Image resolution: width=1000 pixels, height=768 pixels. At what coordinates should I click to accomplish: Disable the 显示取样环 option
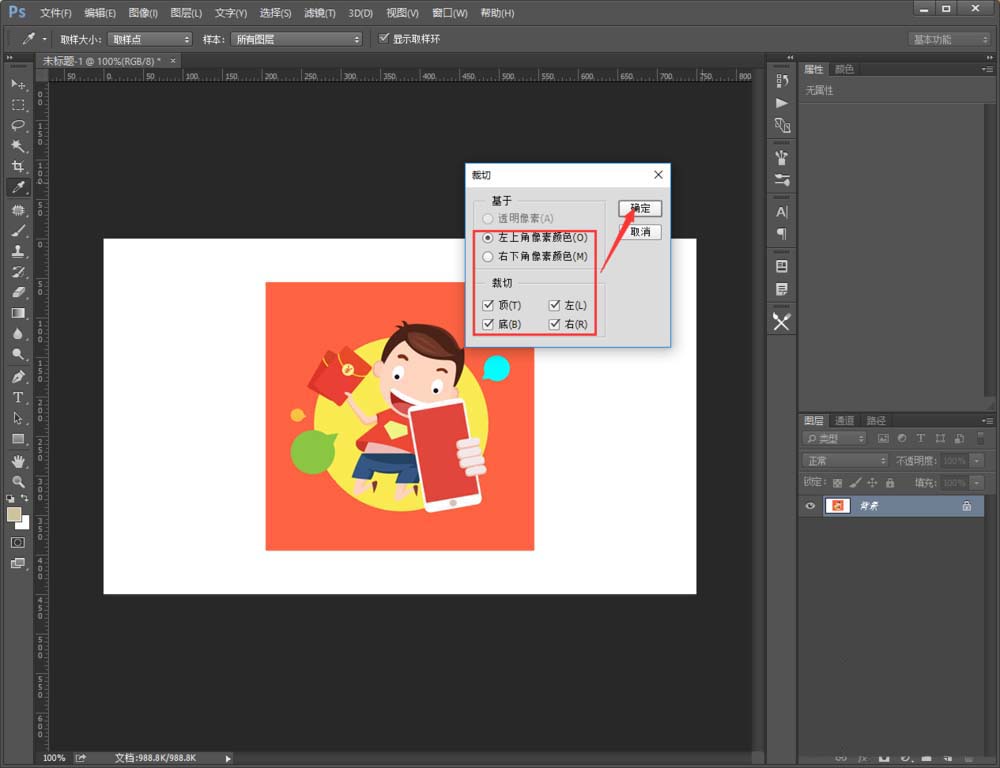pos(383,39)
